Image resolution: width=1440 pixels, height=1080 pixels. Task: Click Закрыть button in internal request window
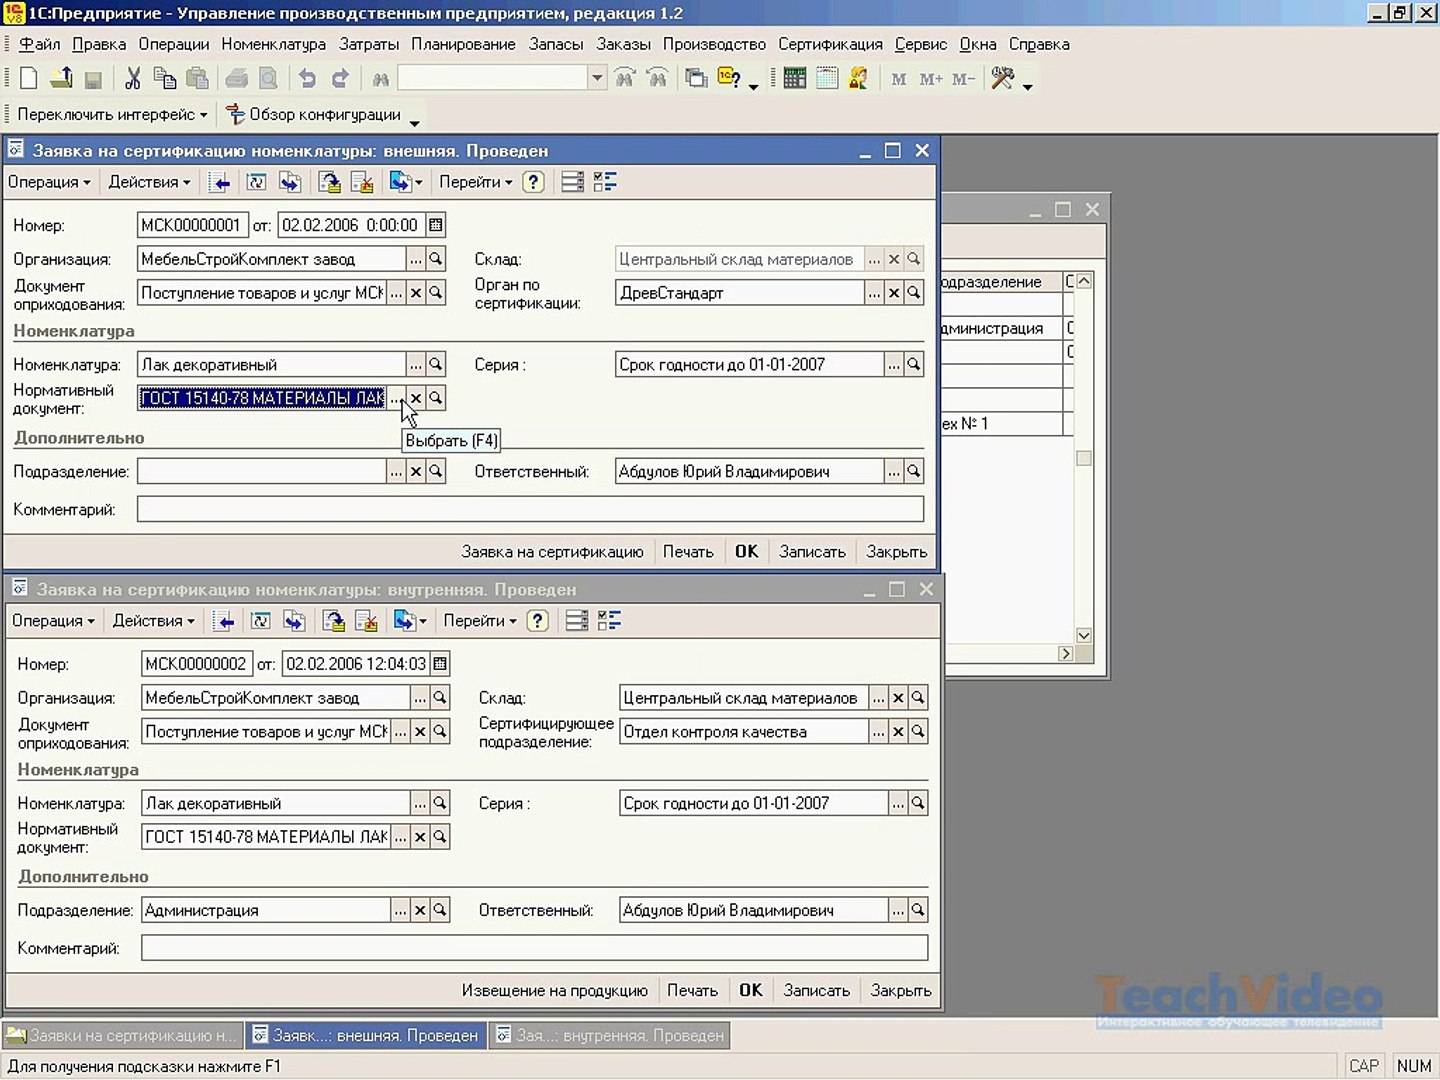coord(900,991)
